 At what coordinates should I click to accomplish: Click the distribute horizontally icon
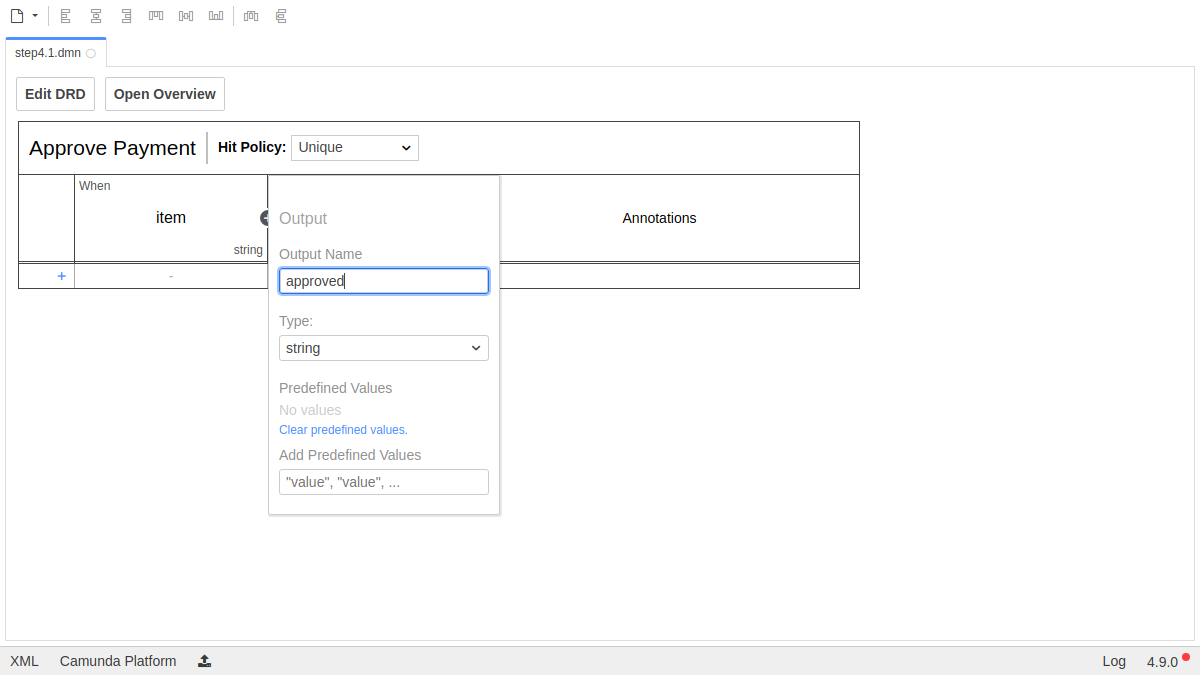click(251, 16)
